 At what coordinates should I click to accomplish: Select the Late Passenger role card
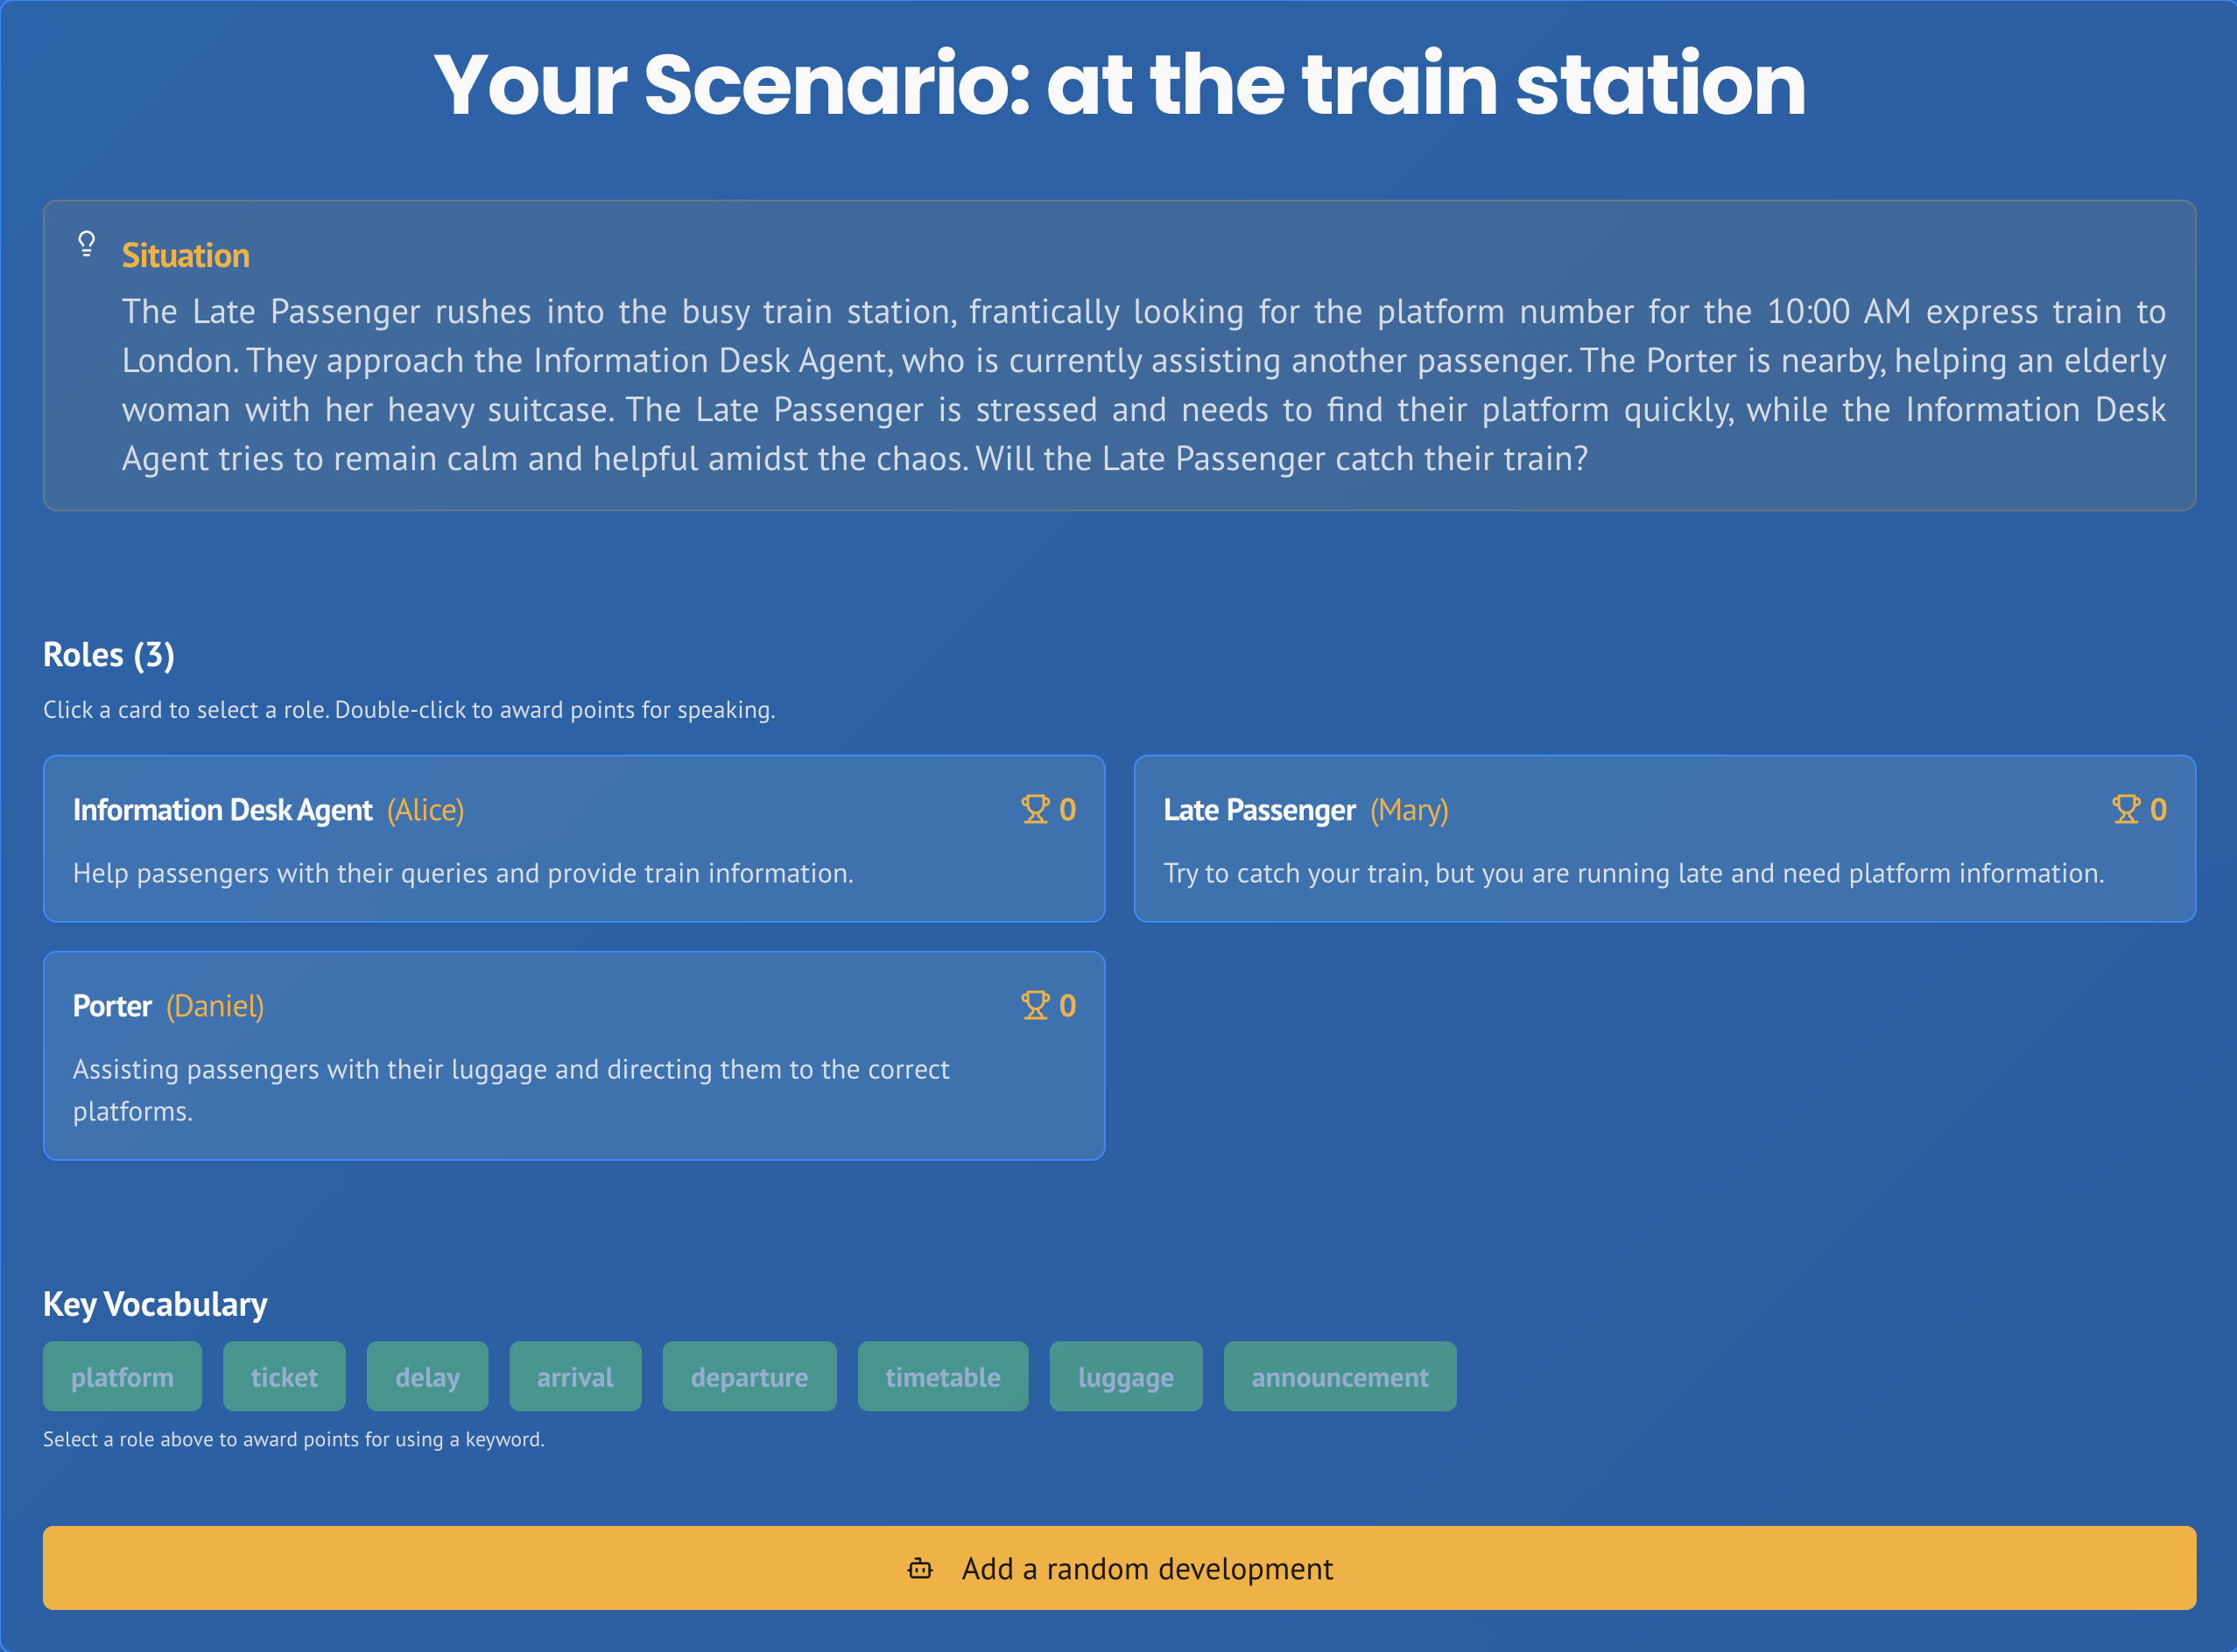[1665, 839]
